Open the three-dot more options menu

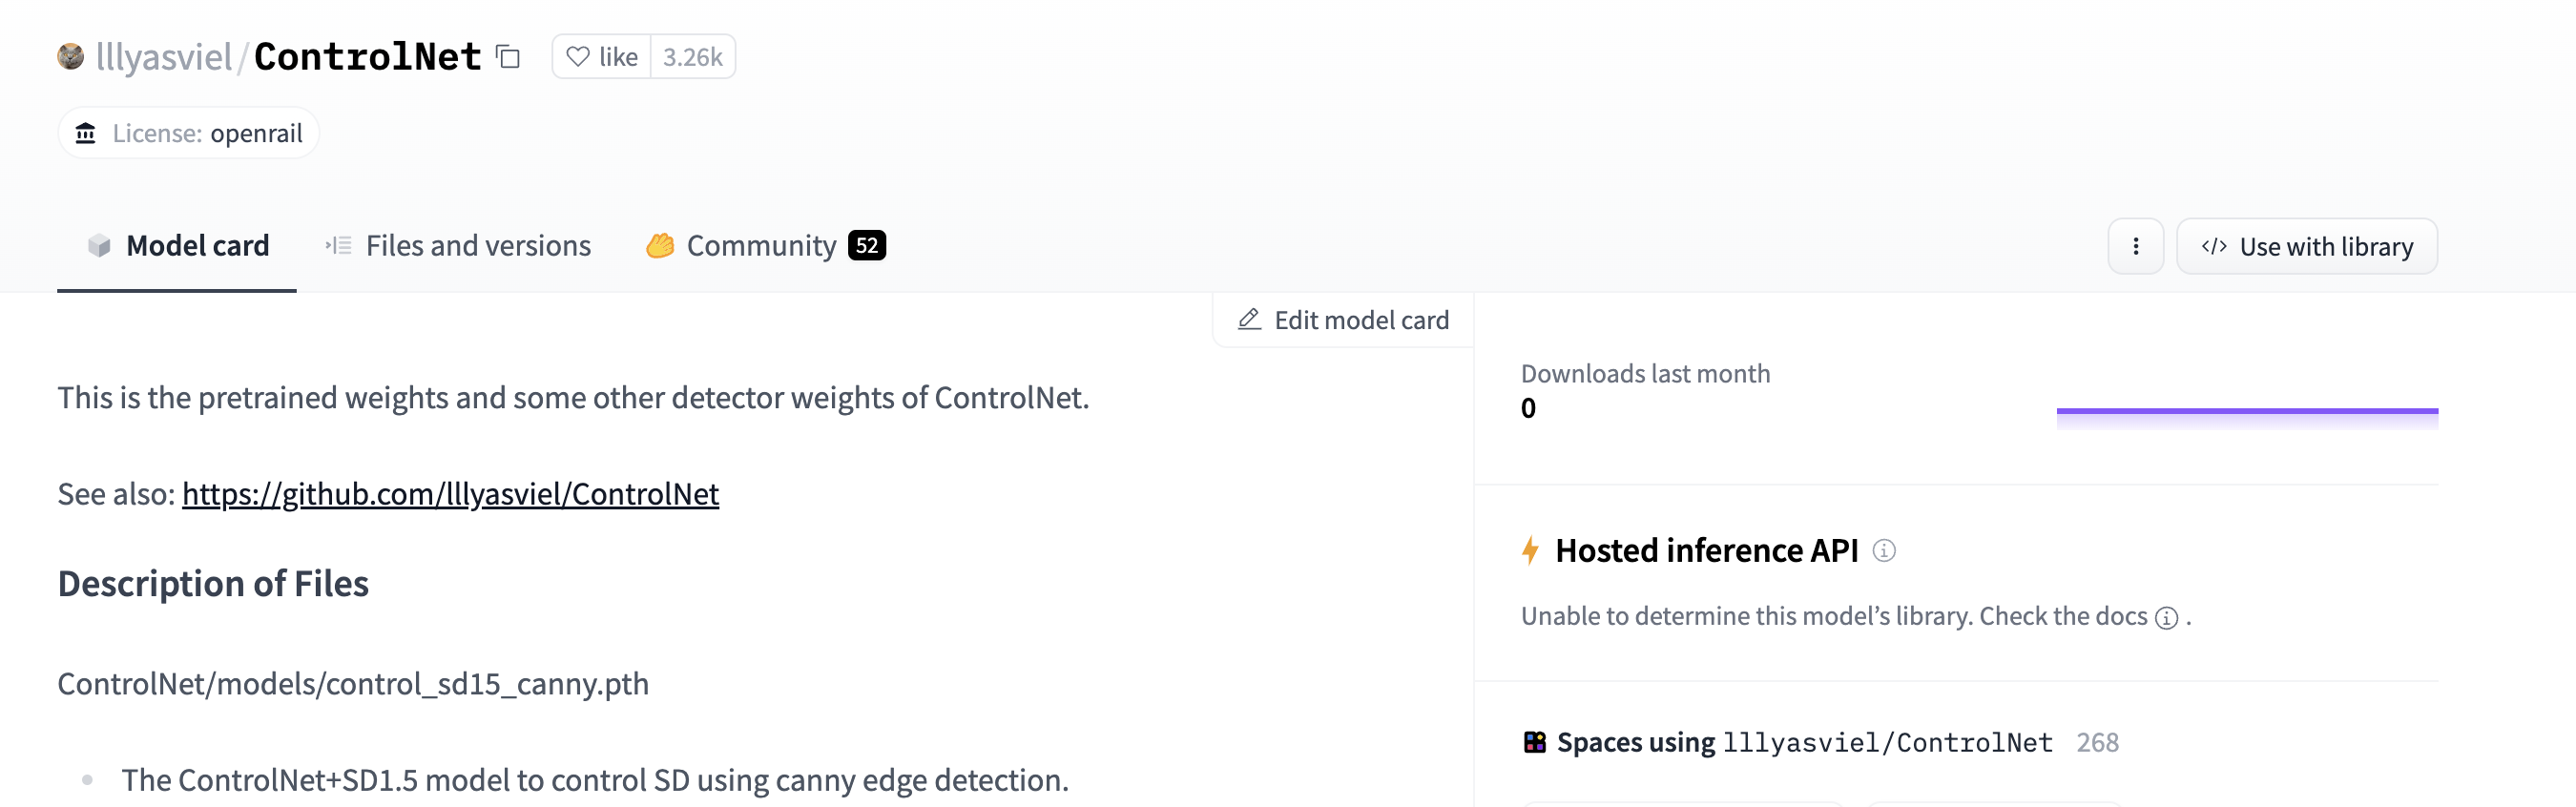[x=2136, y=246]
